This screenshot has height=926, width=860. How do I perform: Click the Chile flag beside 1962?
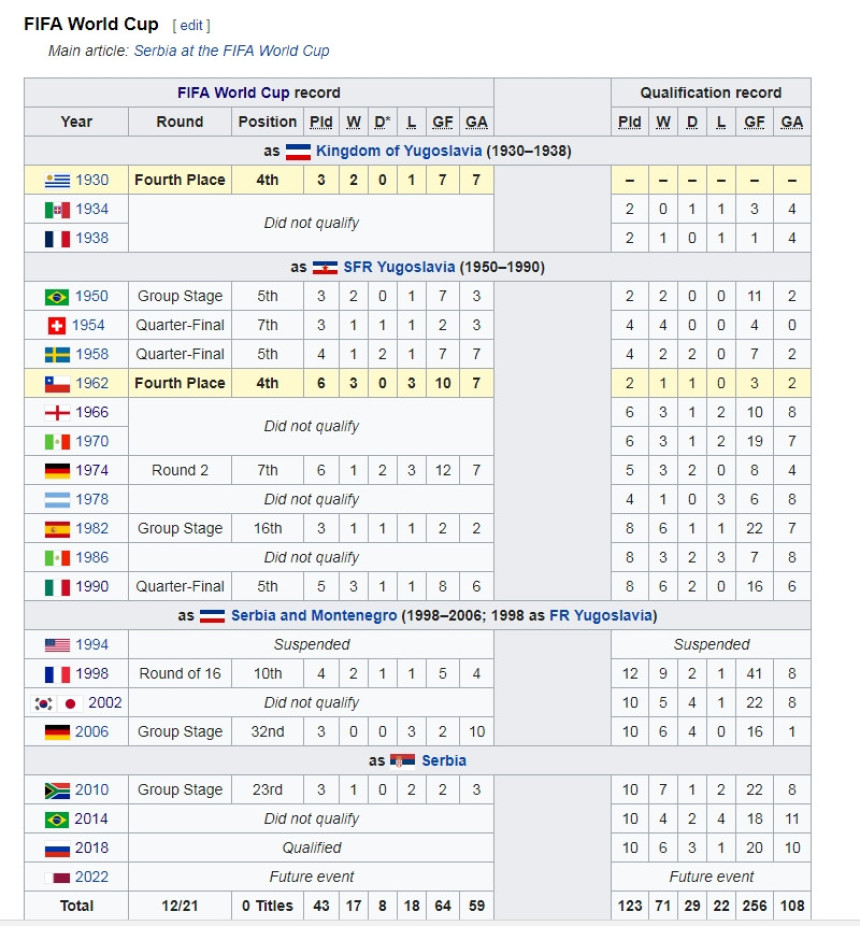click(x=57, y=383)
